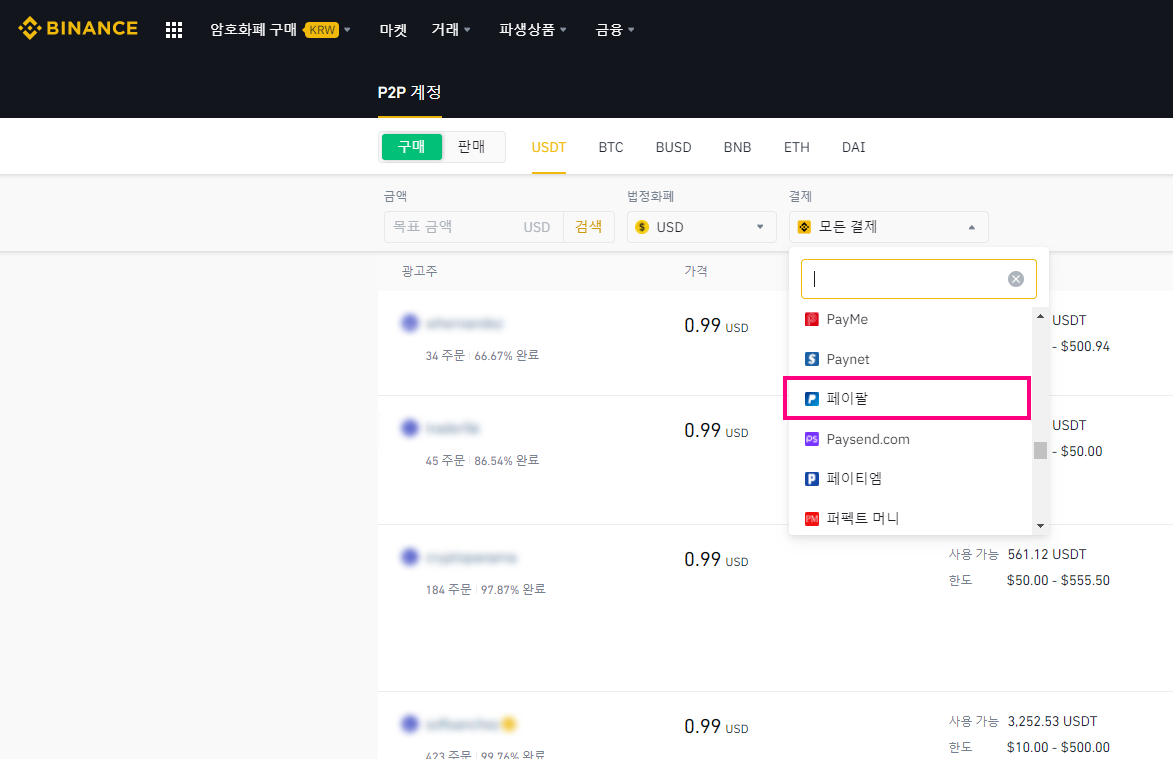Open advertiser with 184 주문 avatar

pyautogui.click(x=409, y=557)
